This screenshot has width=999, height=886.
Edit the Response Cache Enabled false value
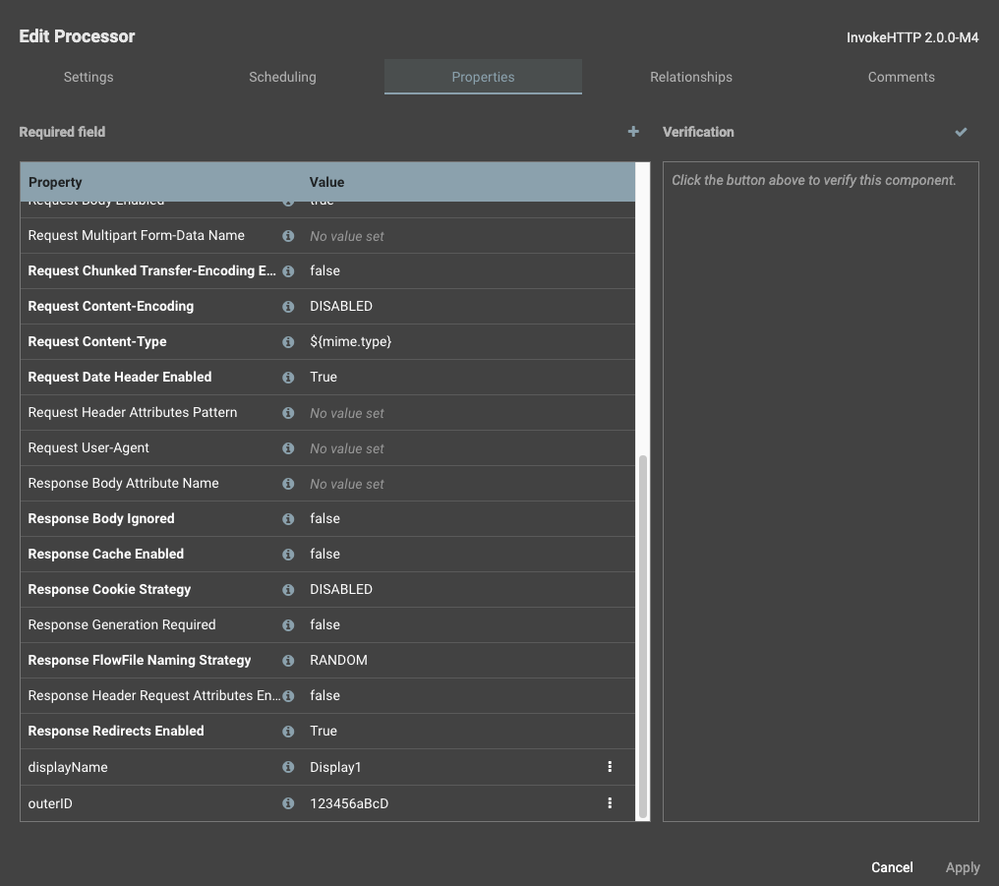325,554
